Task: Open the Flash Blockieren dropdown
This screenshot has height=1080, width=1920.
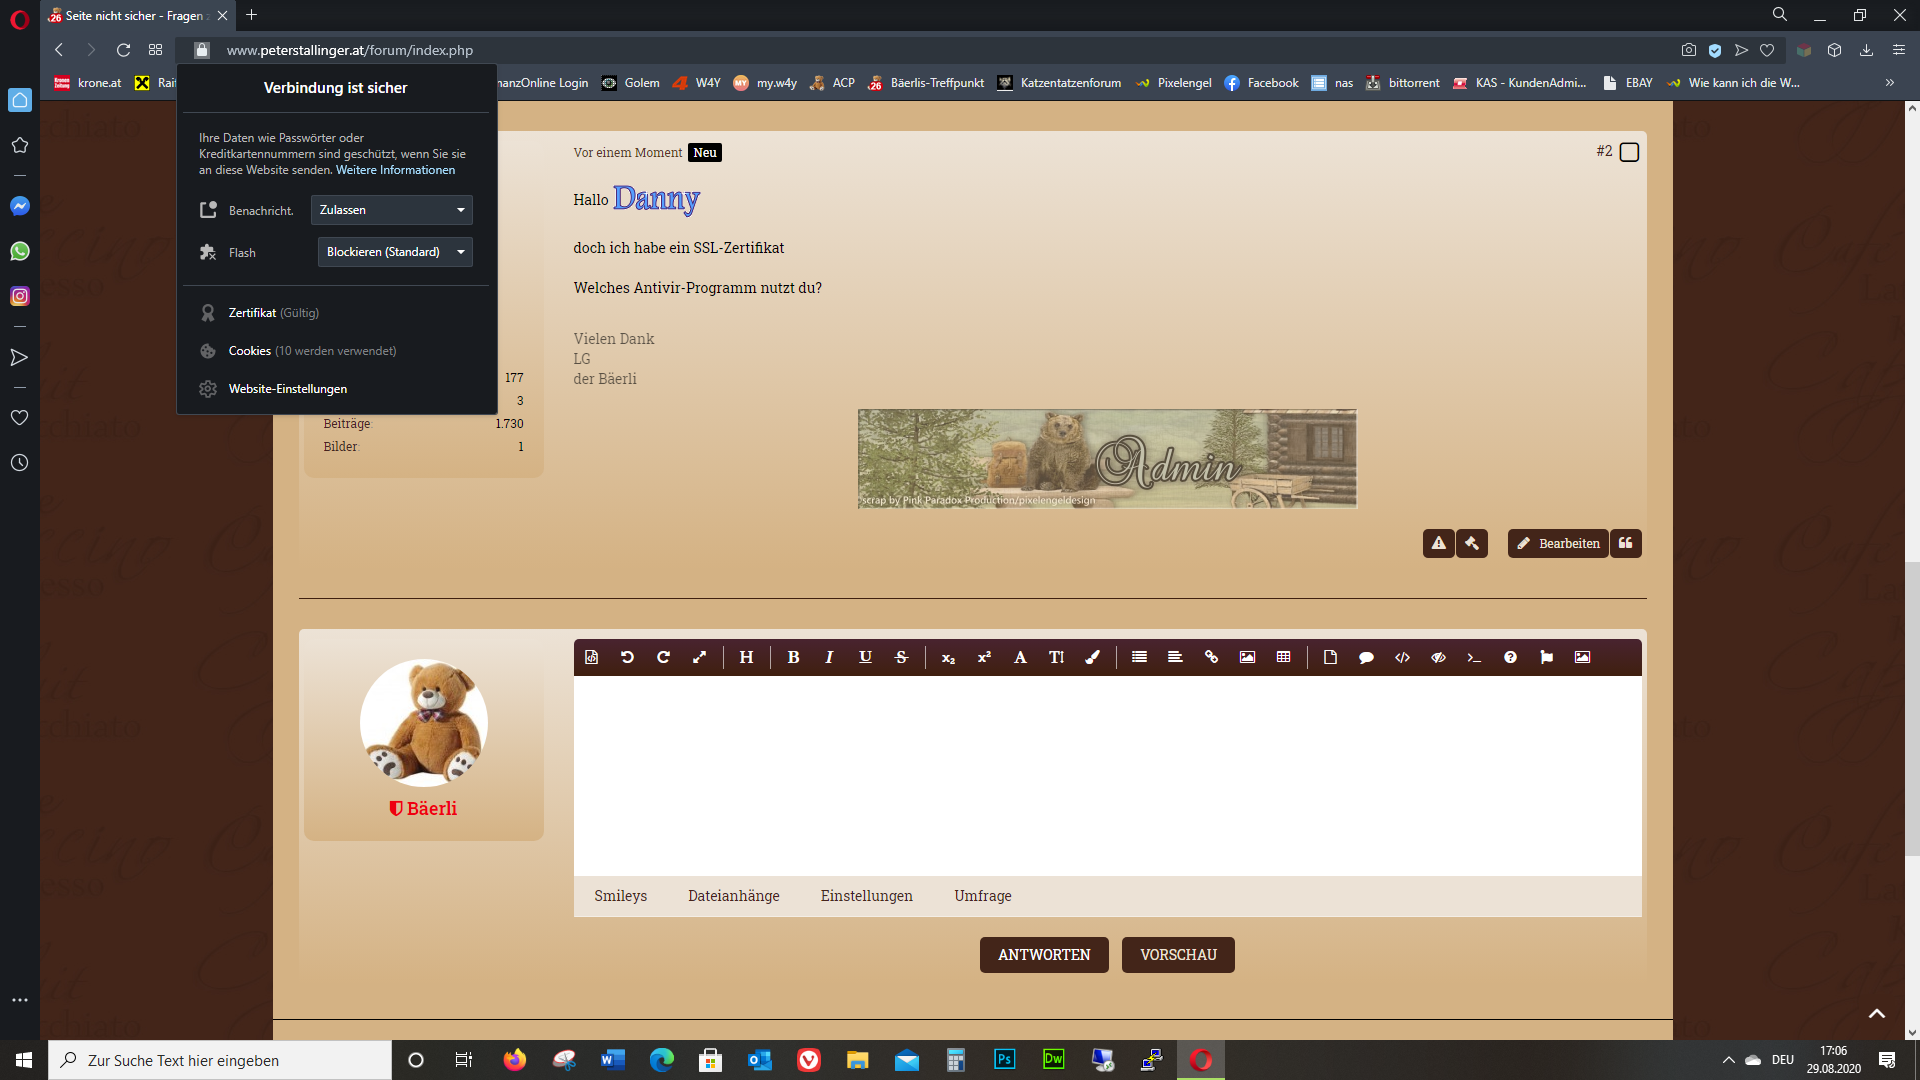Action: point(395,252)
